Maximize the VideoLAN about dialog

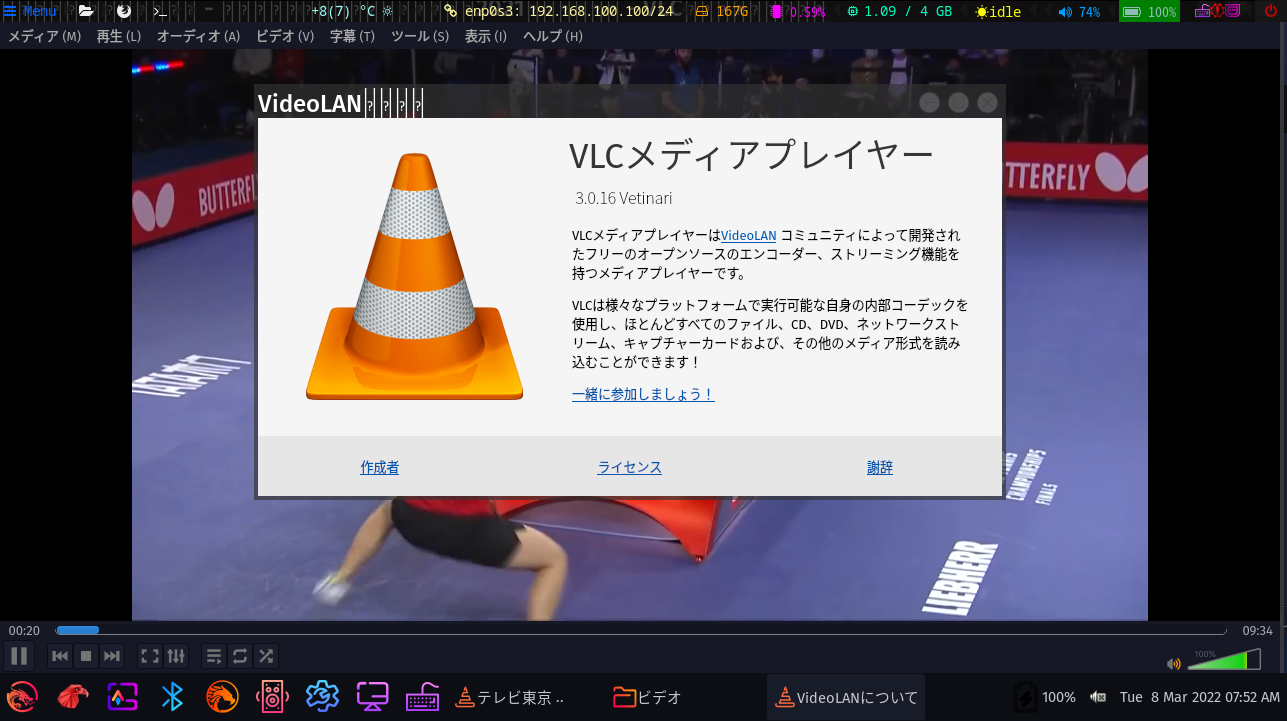click(958, 102)
